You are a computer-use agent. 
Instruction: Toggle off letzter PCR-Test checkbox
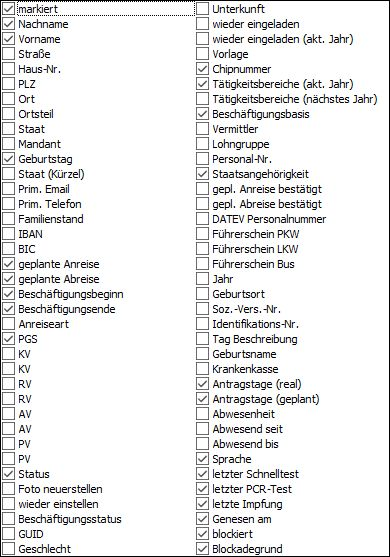202,489
